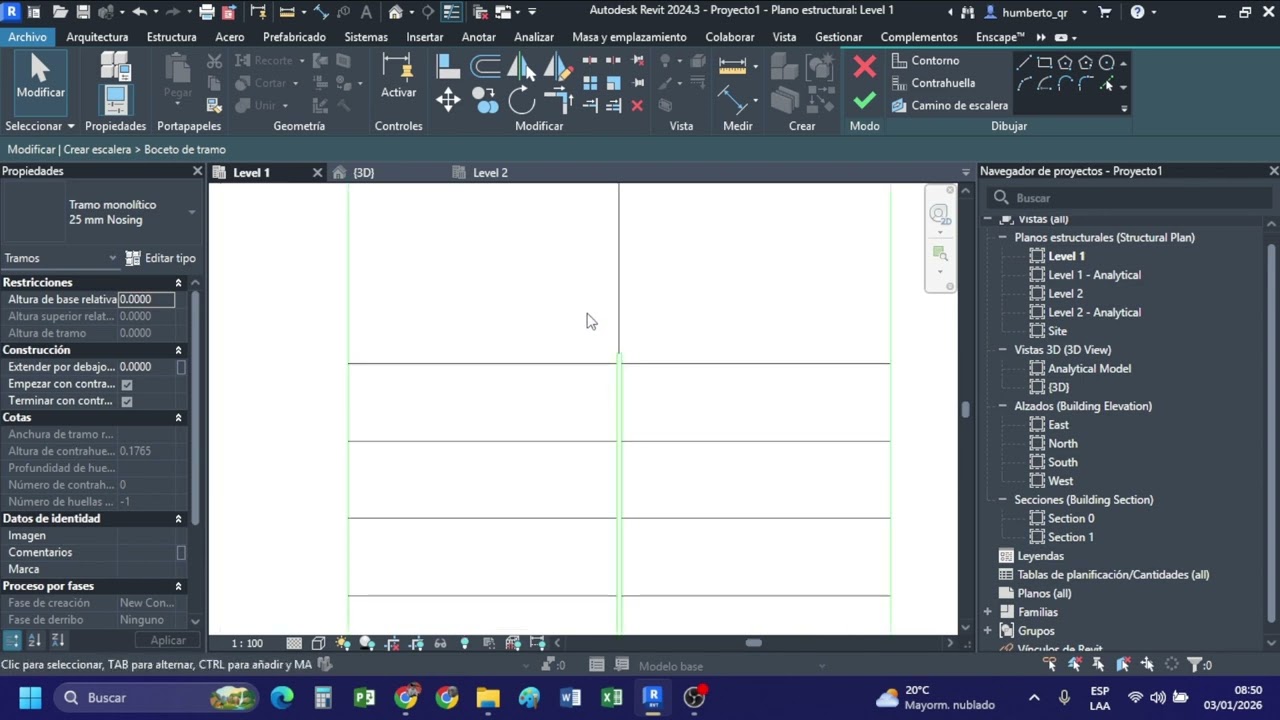Viewport: 1280px width, 720px height.
Task: Click the reveal hidden elements lightbulb icon
Action: click(x=464, y=643)
